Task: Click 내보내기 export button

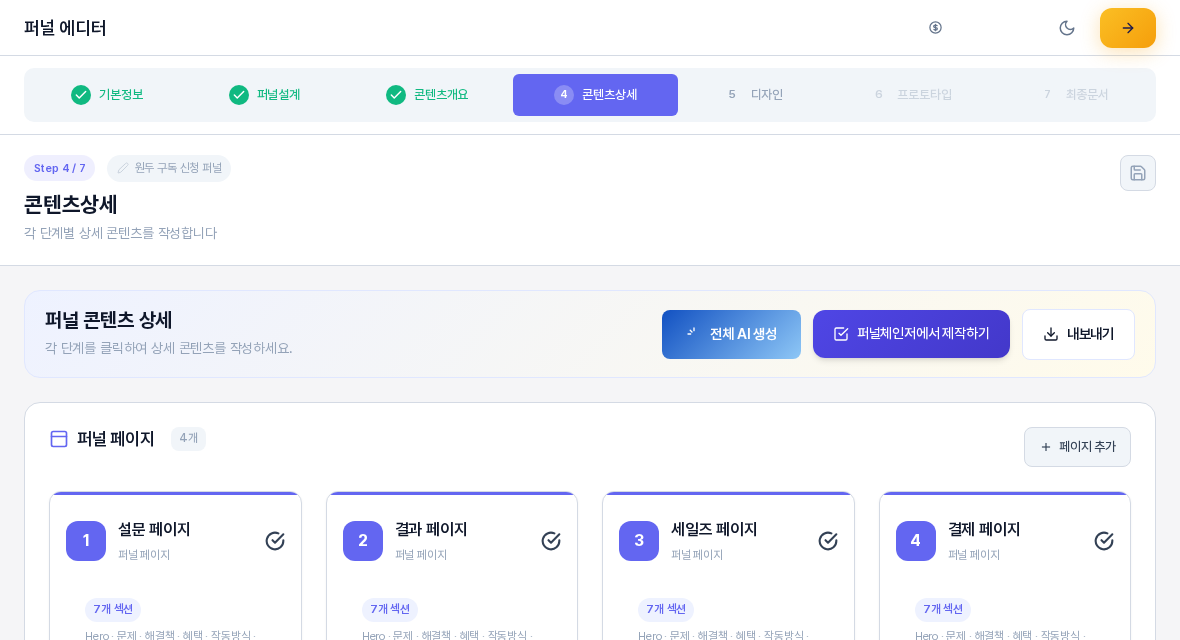Action: (x=1078, y=334)
